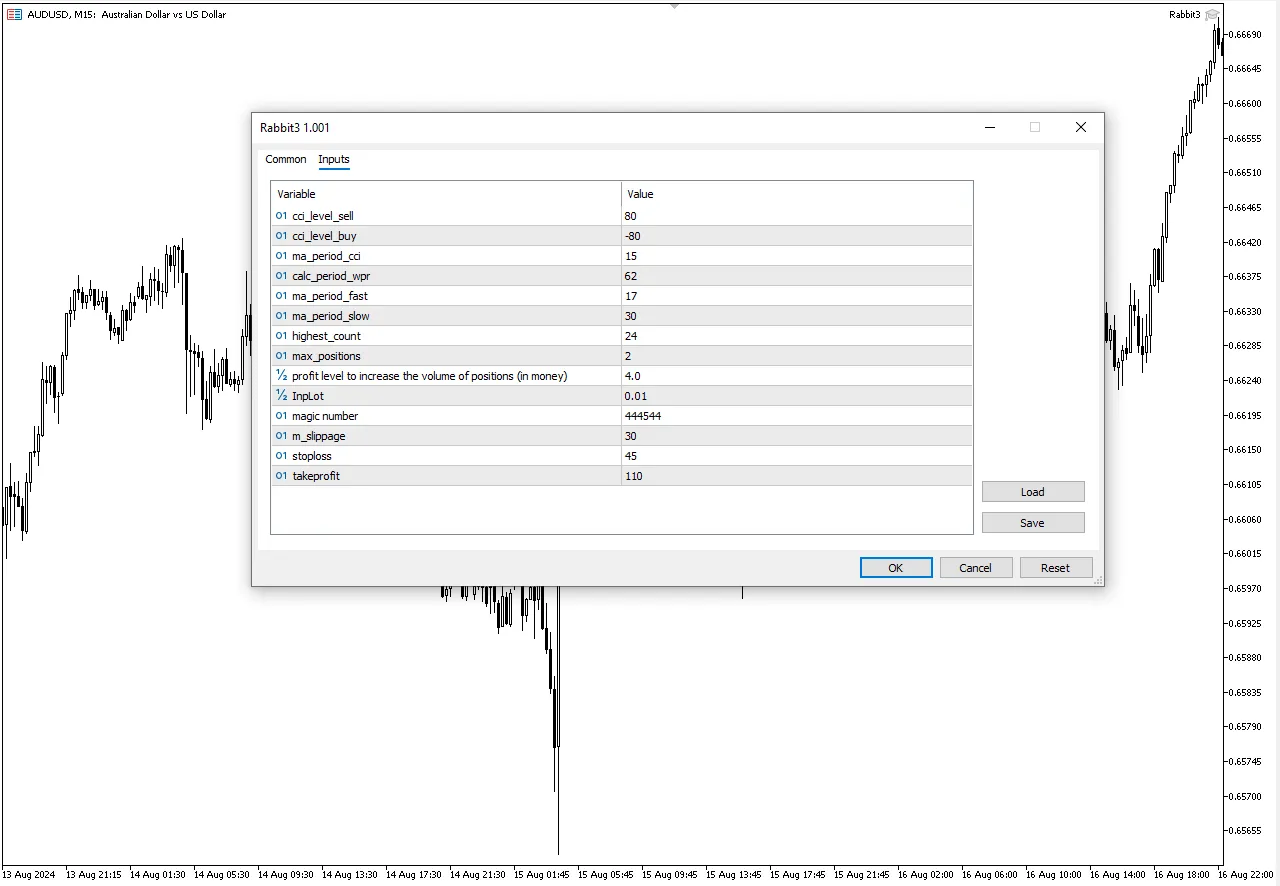Screen dimensions: 1280x886
Task: Select the Inputs tab
Action: (334, 159)
